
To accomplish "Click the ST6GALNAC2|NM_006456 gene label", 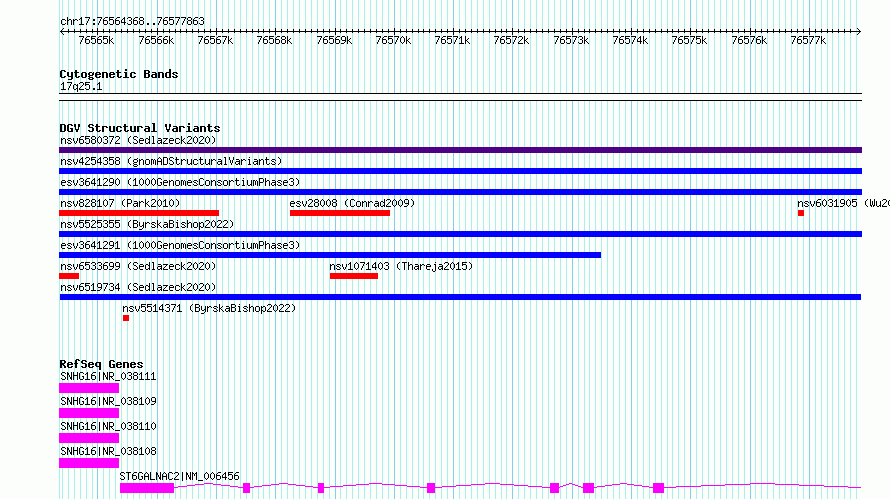I will pos(179,476).
